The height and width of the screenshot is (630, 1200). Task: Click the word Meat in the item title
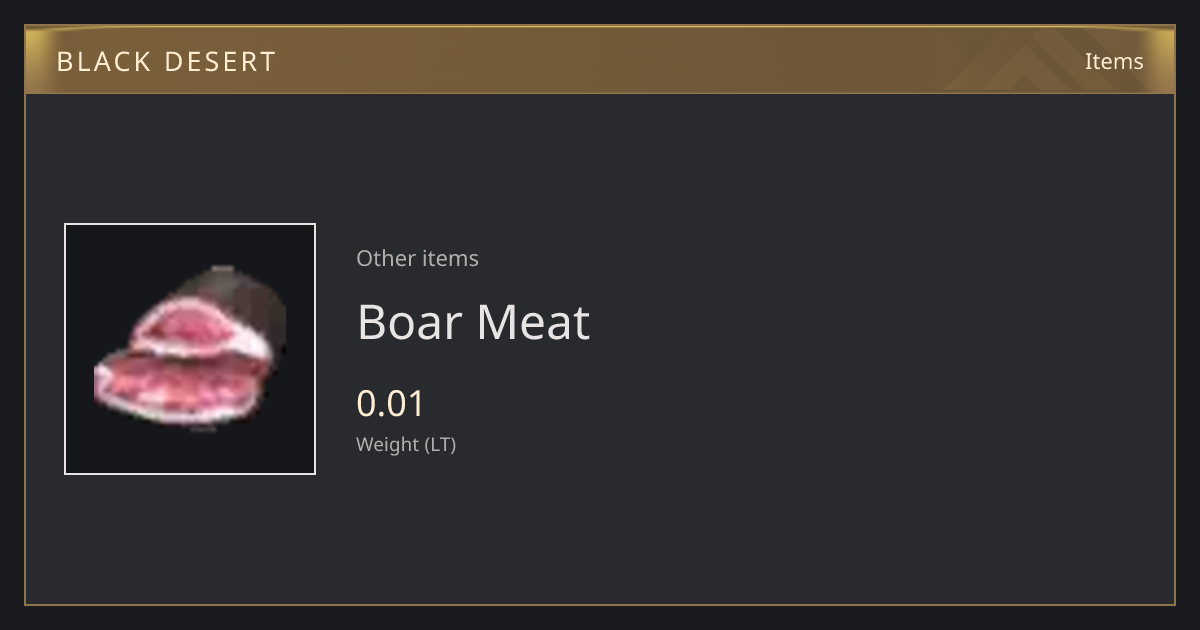[533, 322]
